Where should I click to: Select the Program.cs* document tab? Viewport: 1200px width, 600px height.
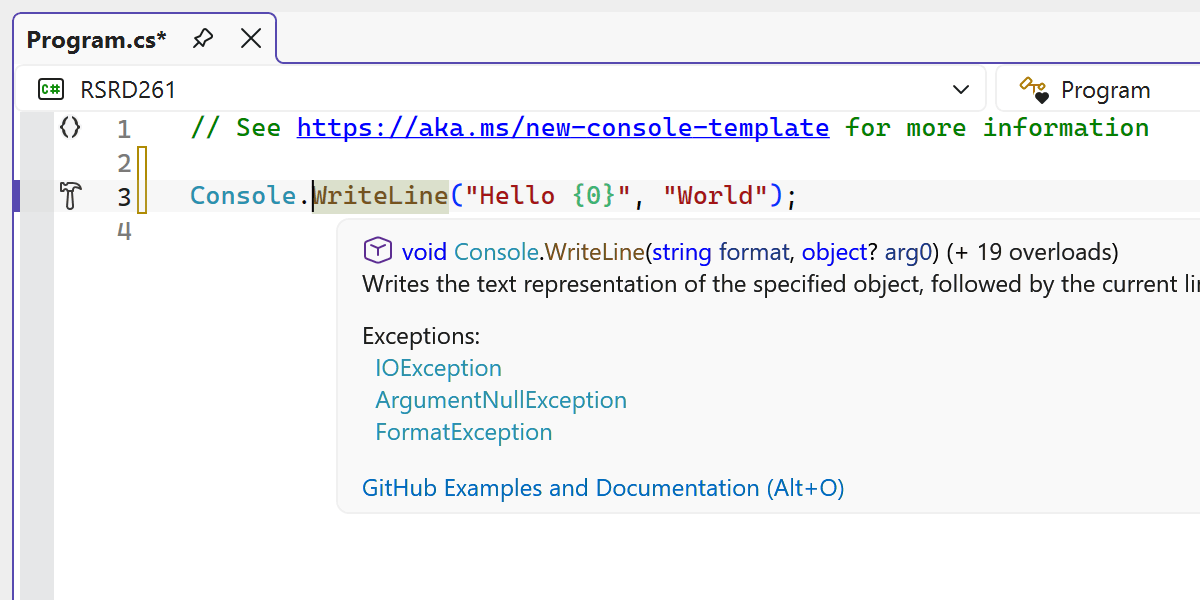click(x=96, y=40)
